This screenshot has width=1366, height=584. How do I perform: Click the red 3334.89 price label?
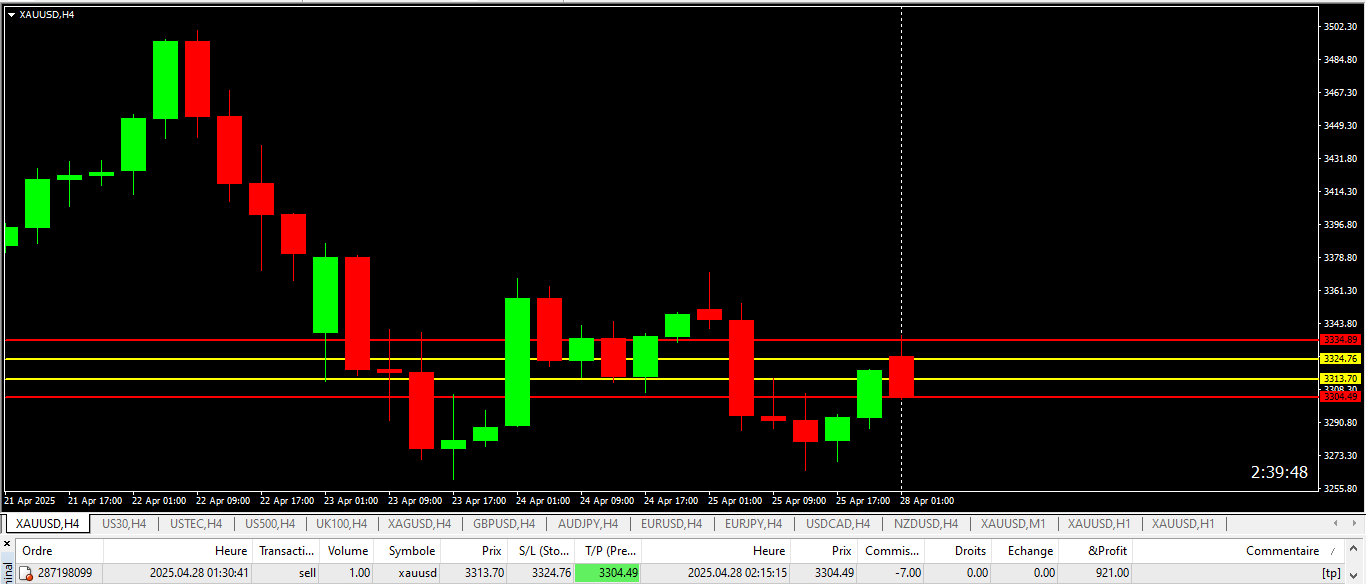pyautogui.click(x=1340, y=340)
